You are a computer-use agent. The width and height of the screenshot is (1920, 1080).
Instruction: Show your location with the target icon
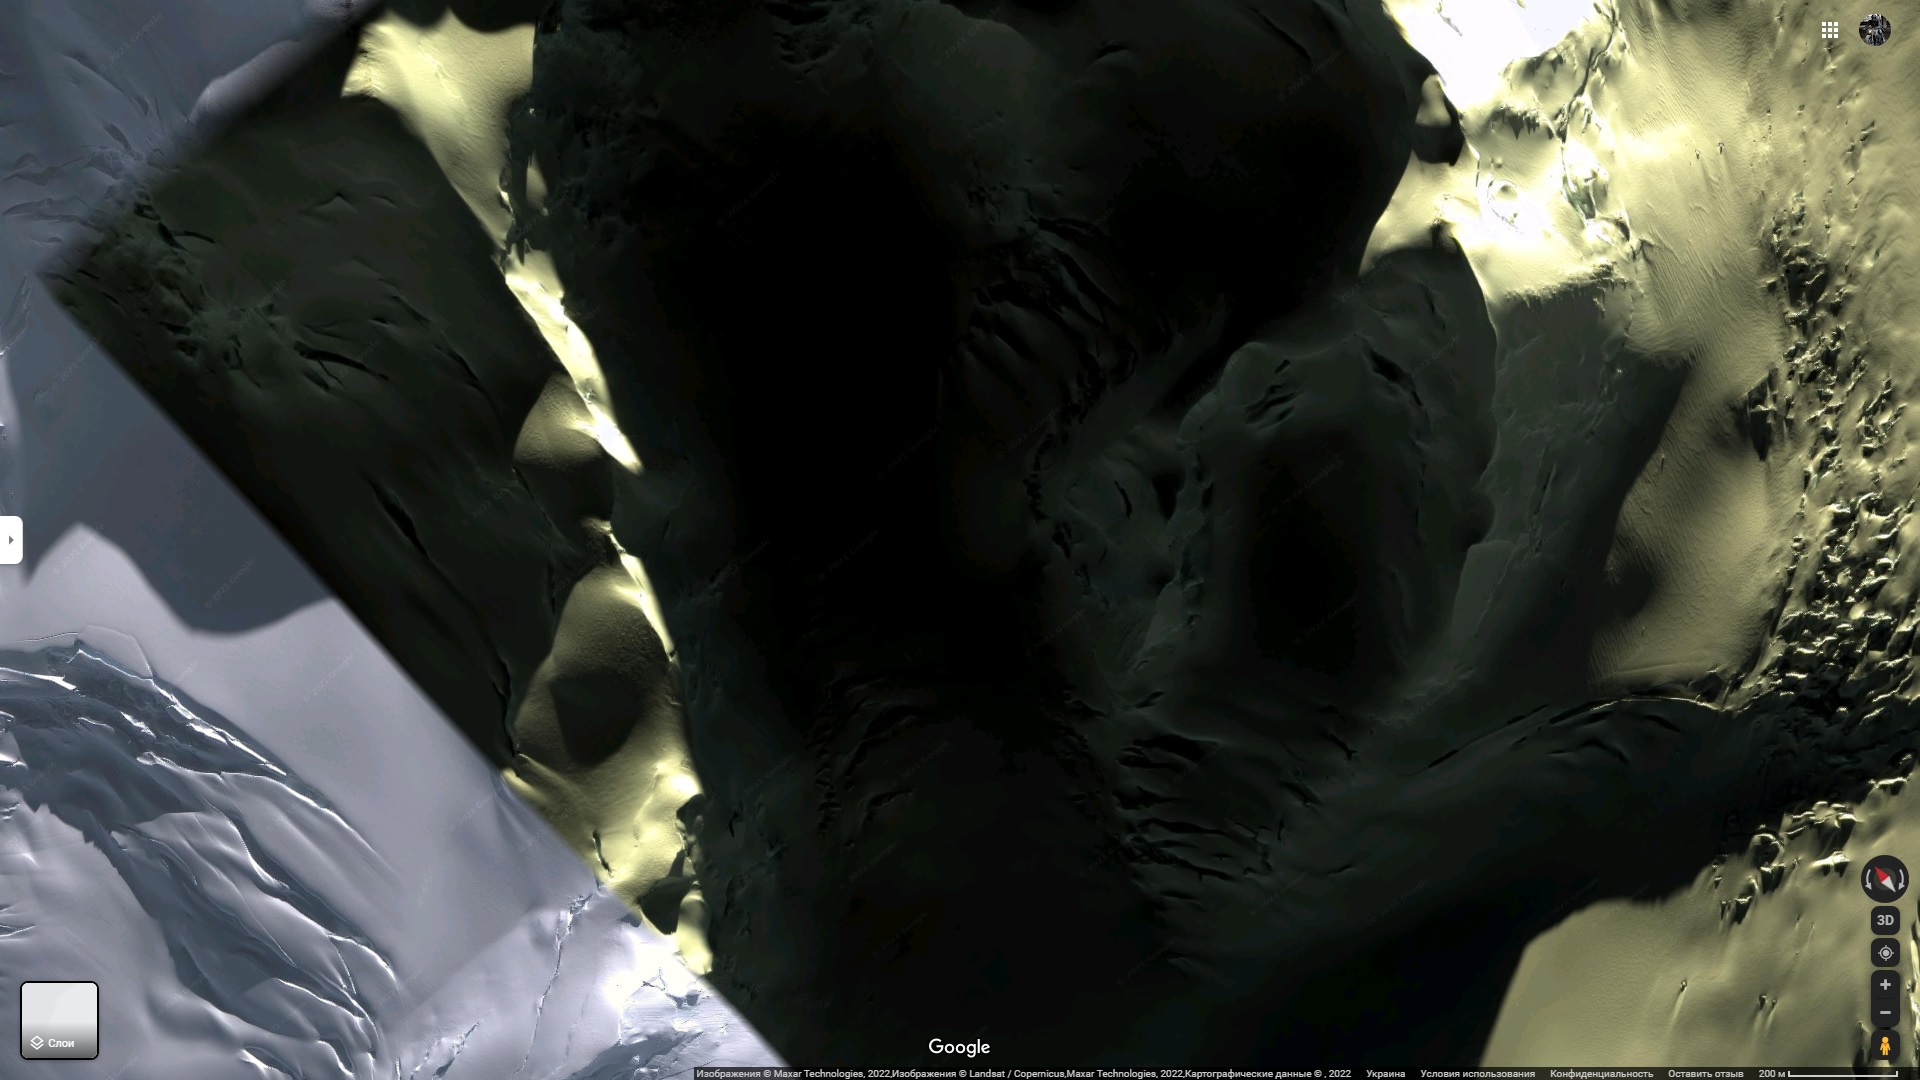point(1885,952)
